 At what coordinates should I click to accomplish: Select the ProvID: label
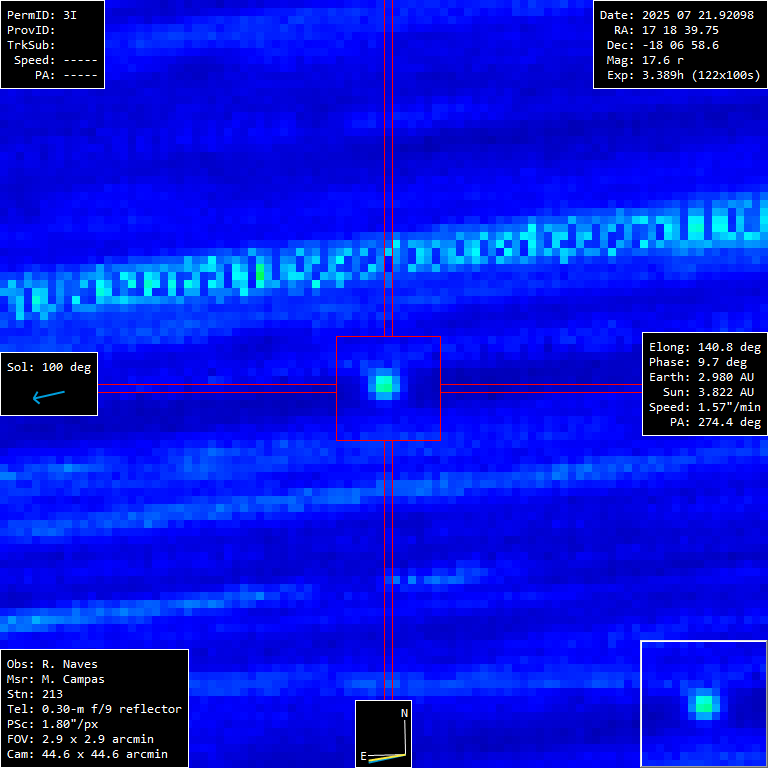click(31, 30)
